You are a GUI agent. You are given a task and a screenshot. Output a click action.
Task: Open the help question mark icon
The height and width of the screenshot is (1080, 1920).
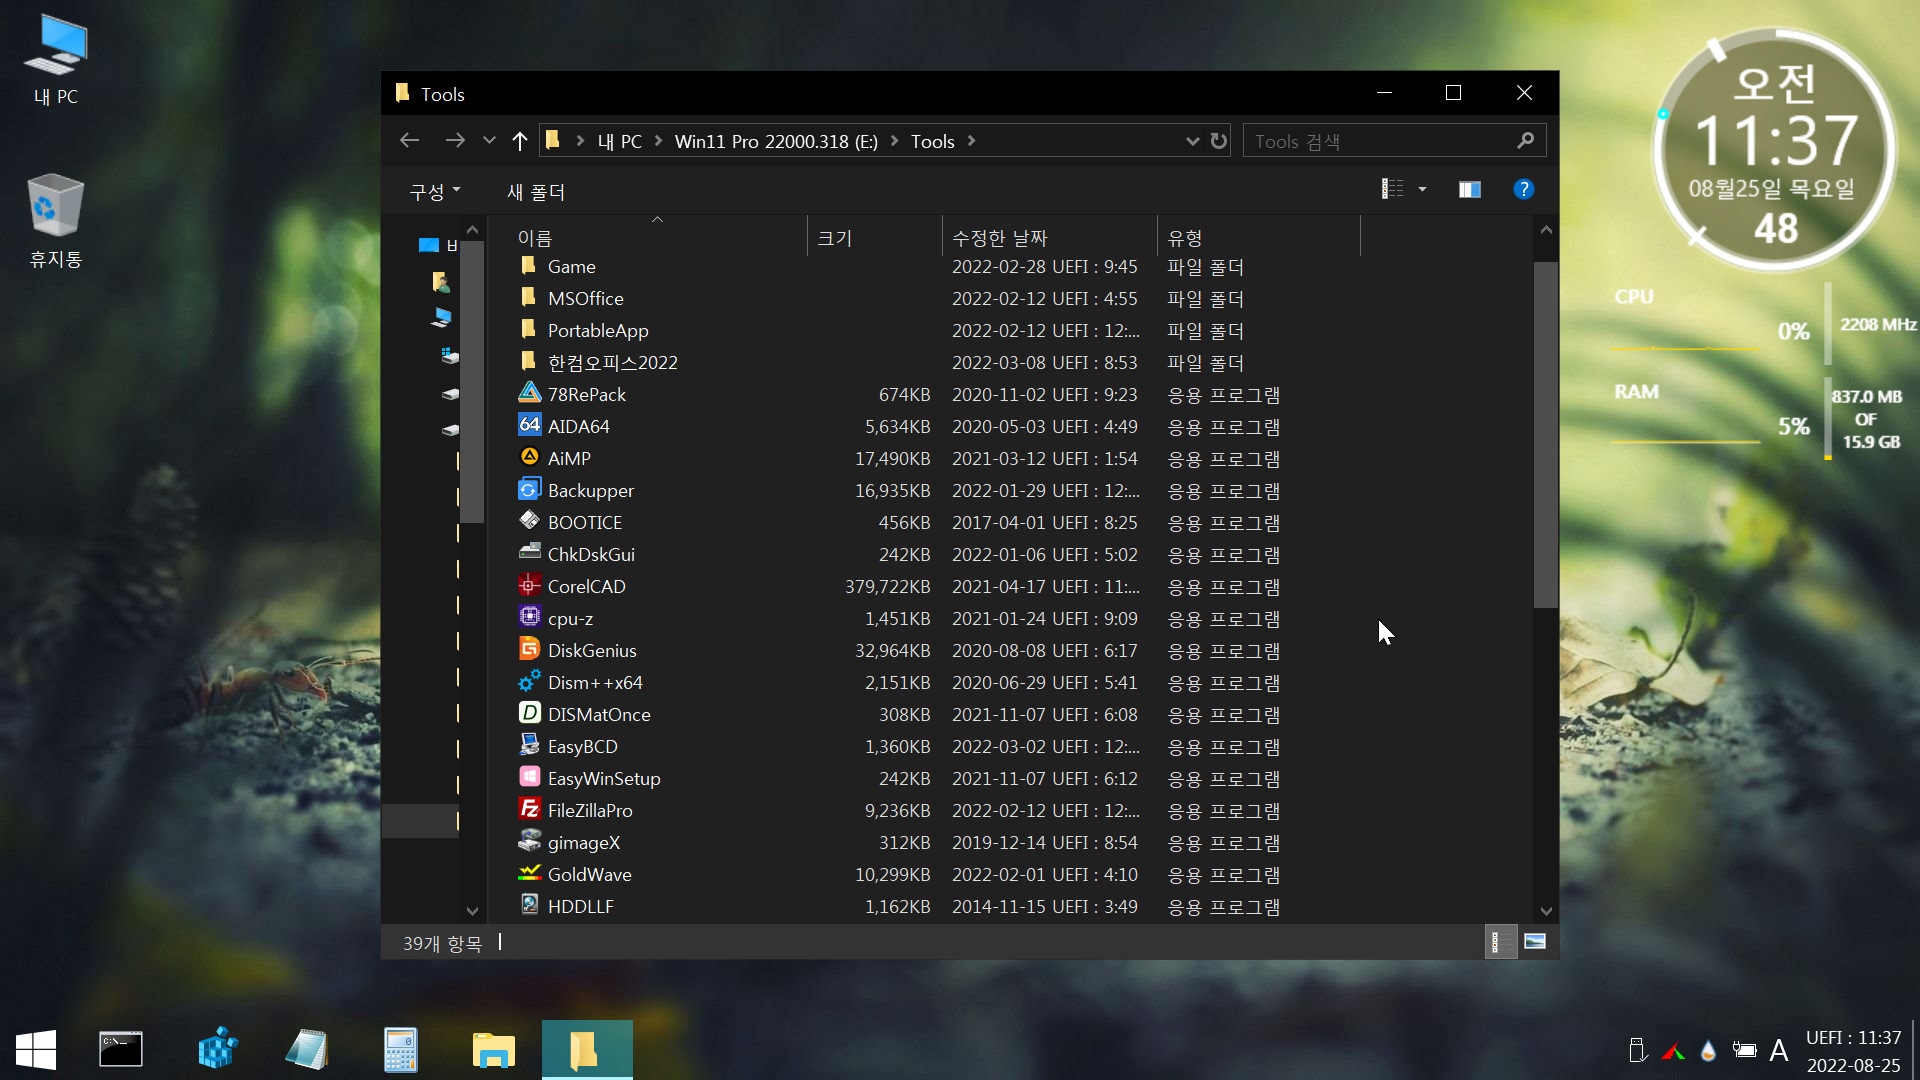click(1523, 189)
